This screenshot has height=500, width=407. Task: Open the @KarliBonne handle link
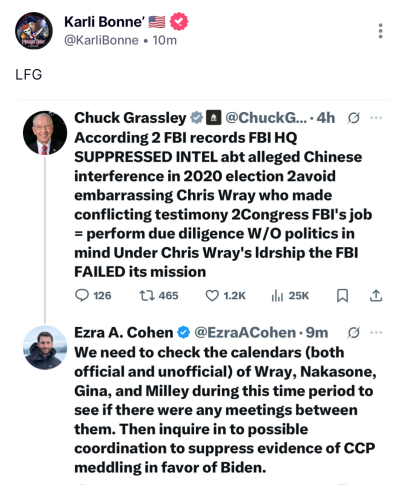pyautogui.click(x=101, y=40)
